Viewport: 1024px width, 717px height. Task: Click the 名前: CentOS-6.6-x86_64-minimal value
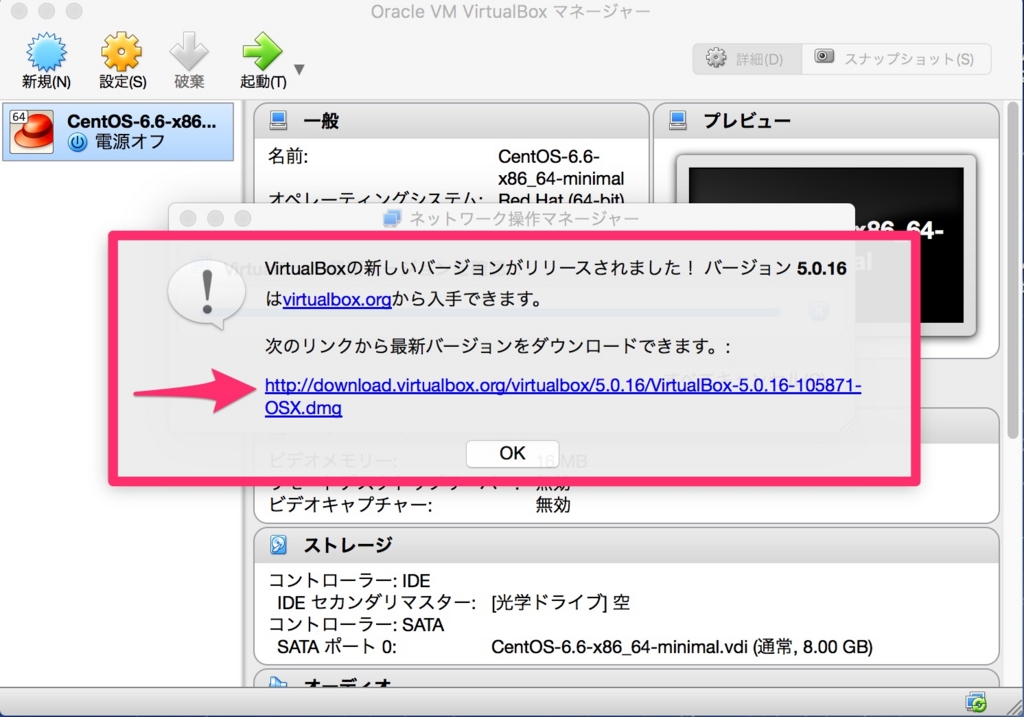point(561,168)
